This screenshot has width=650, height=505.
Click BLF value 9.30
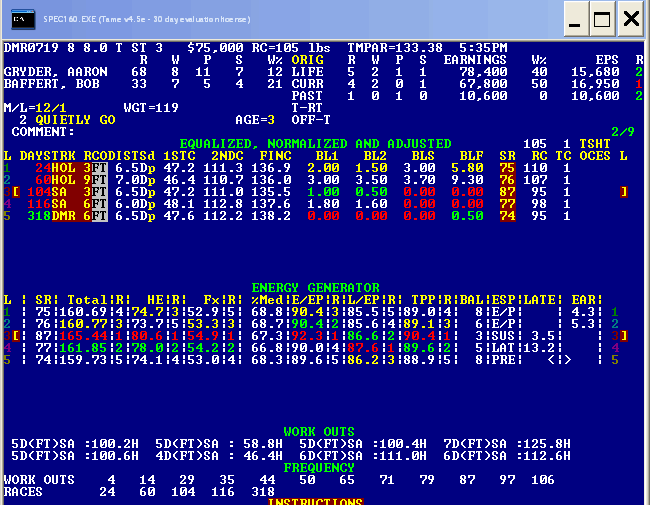[x=467, y=180]
